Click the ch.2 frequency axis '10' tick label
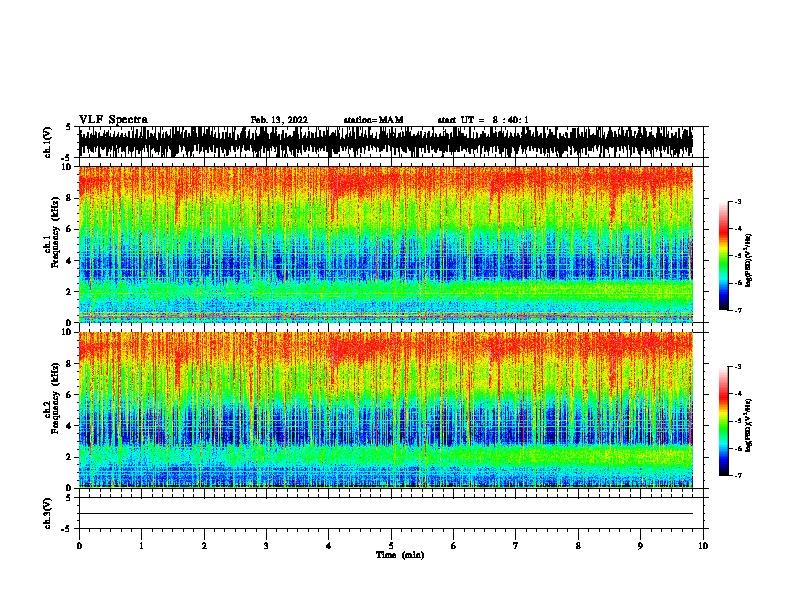Viewport: 792px width, 612px height. pos(68,332)
